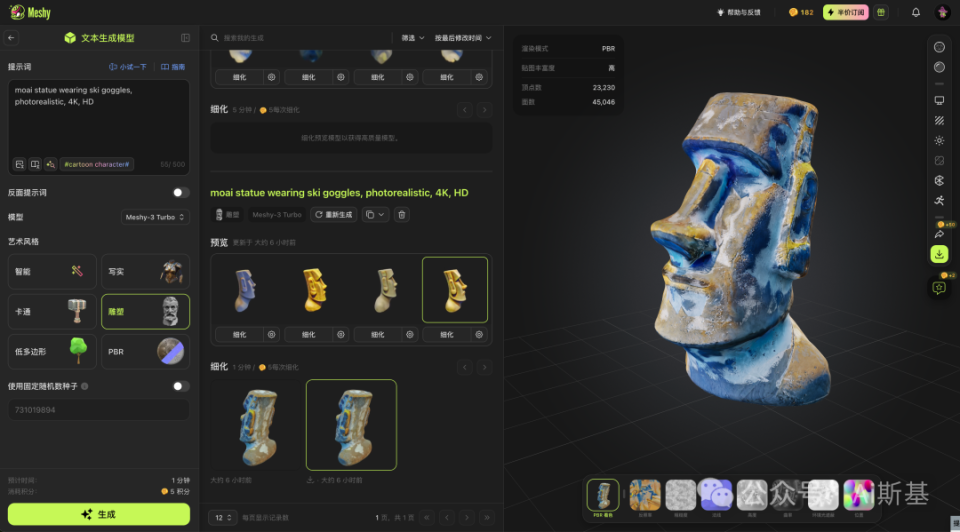Open the user avatar menu
960x532 pixels.
point(942,12)
